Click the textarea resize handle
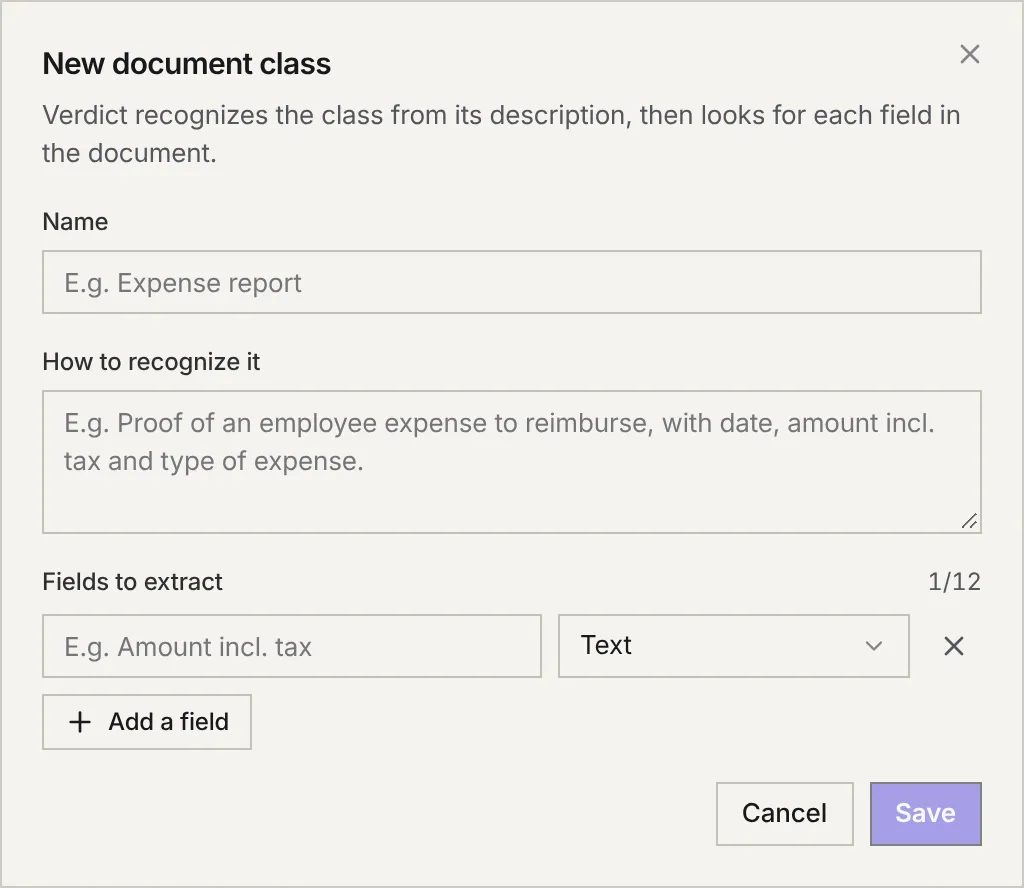This screenshot has width=1024, height=888. (970, 521)
